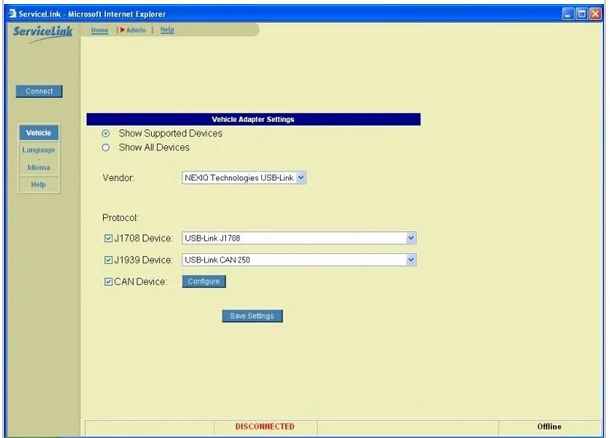Click the Internet Explorer title bar page icon
The image size is (610, 438).
tap(12, 14)
